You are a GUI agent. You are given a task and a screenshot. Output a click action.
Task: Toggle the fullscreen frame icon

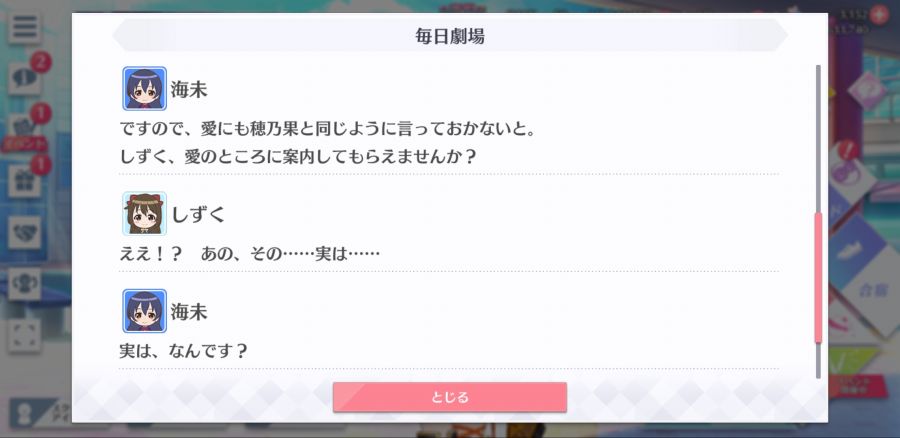[x=24, y=335]
